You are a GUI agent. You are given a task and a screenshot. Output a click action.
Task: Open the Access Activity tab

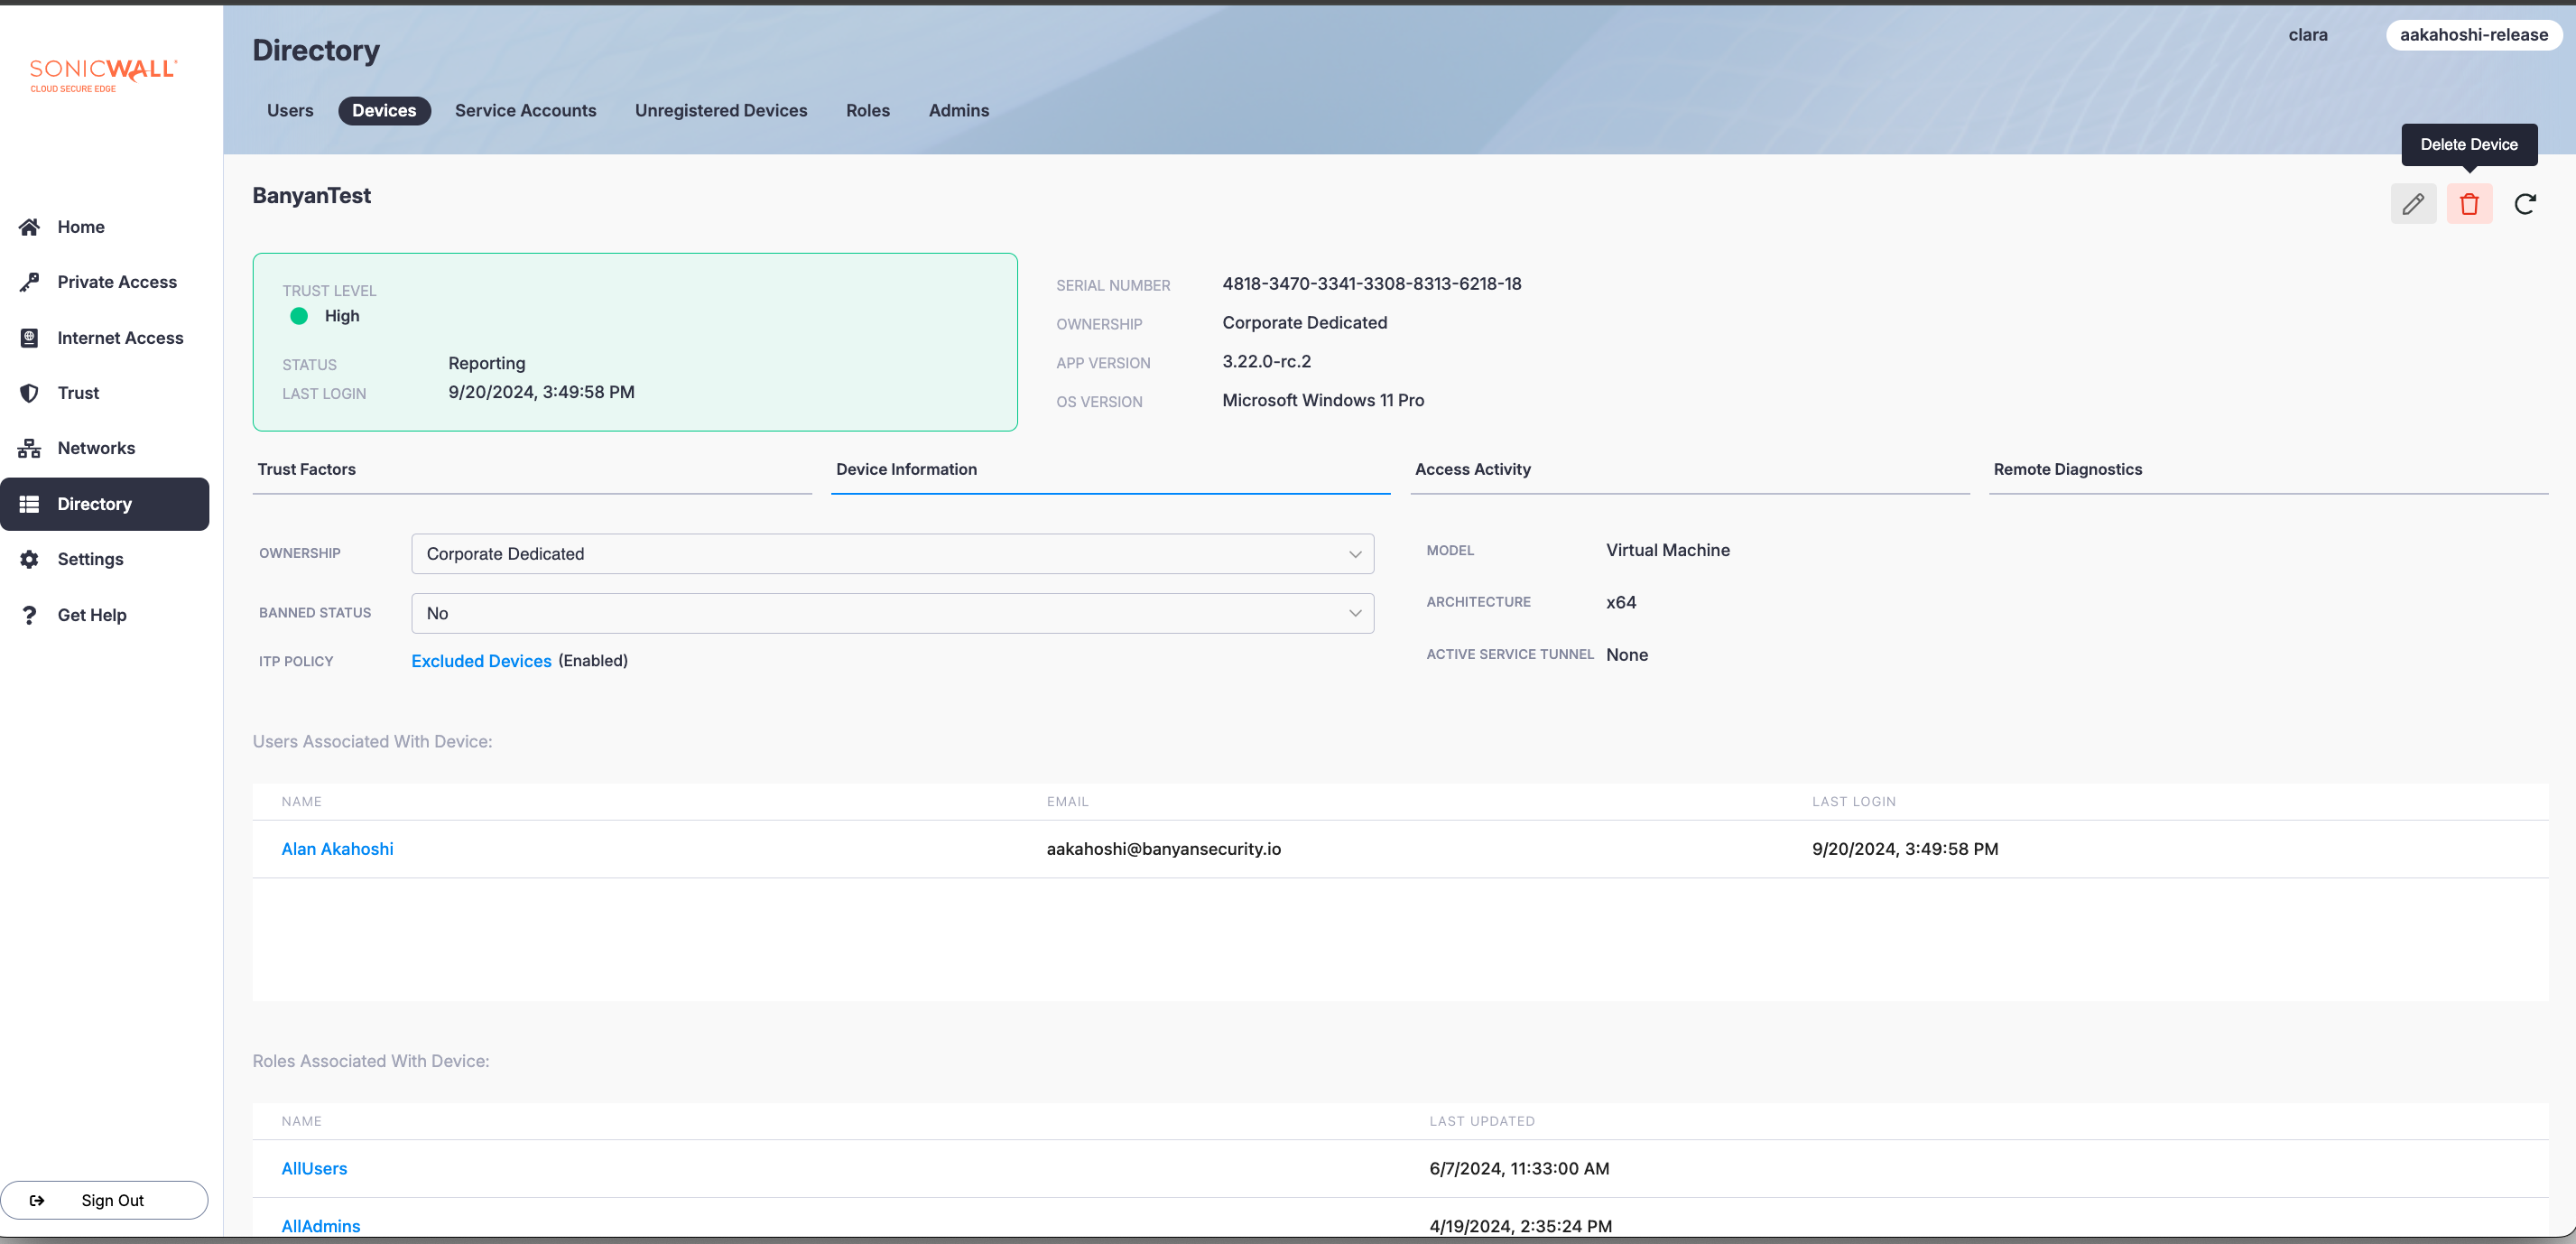click(x=1472, y=469)
